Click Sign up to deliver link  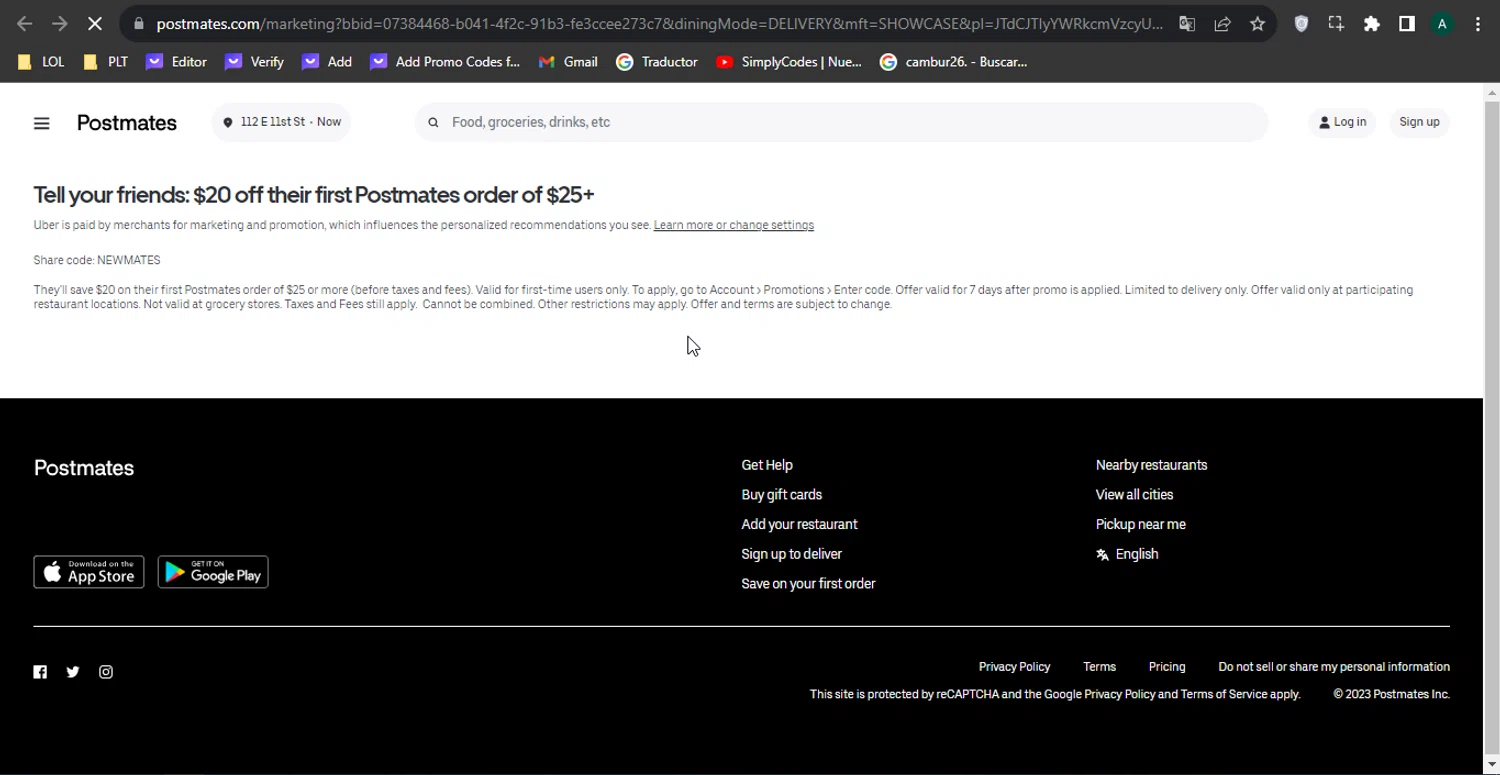pyautogui.click(x=791, y=554)
